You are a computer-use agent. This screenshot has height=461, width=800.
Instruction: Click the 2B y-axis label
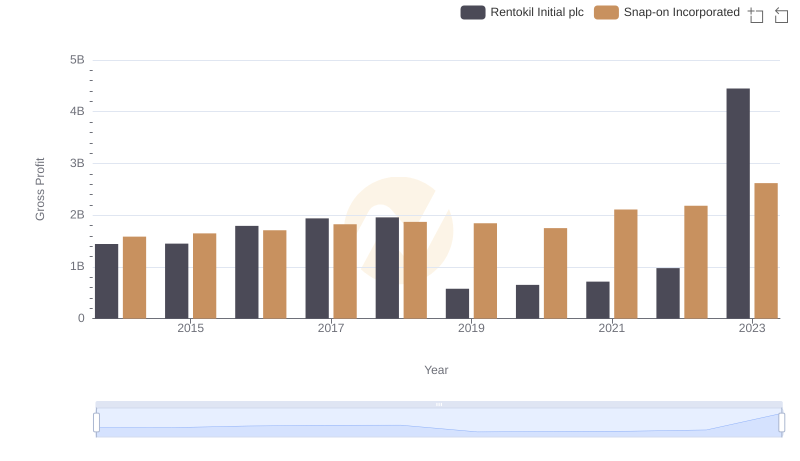(77, 215)
